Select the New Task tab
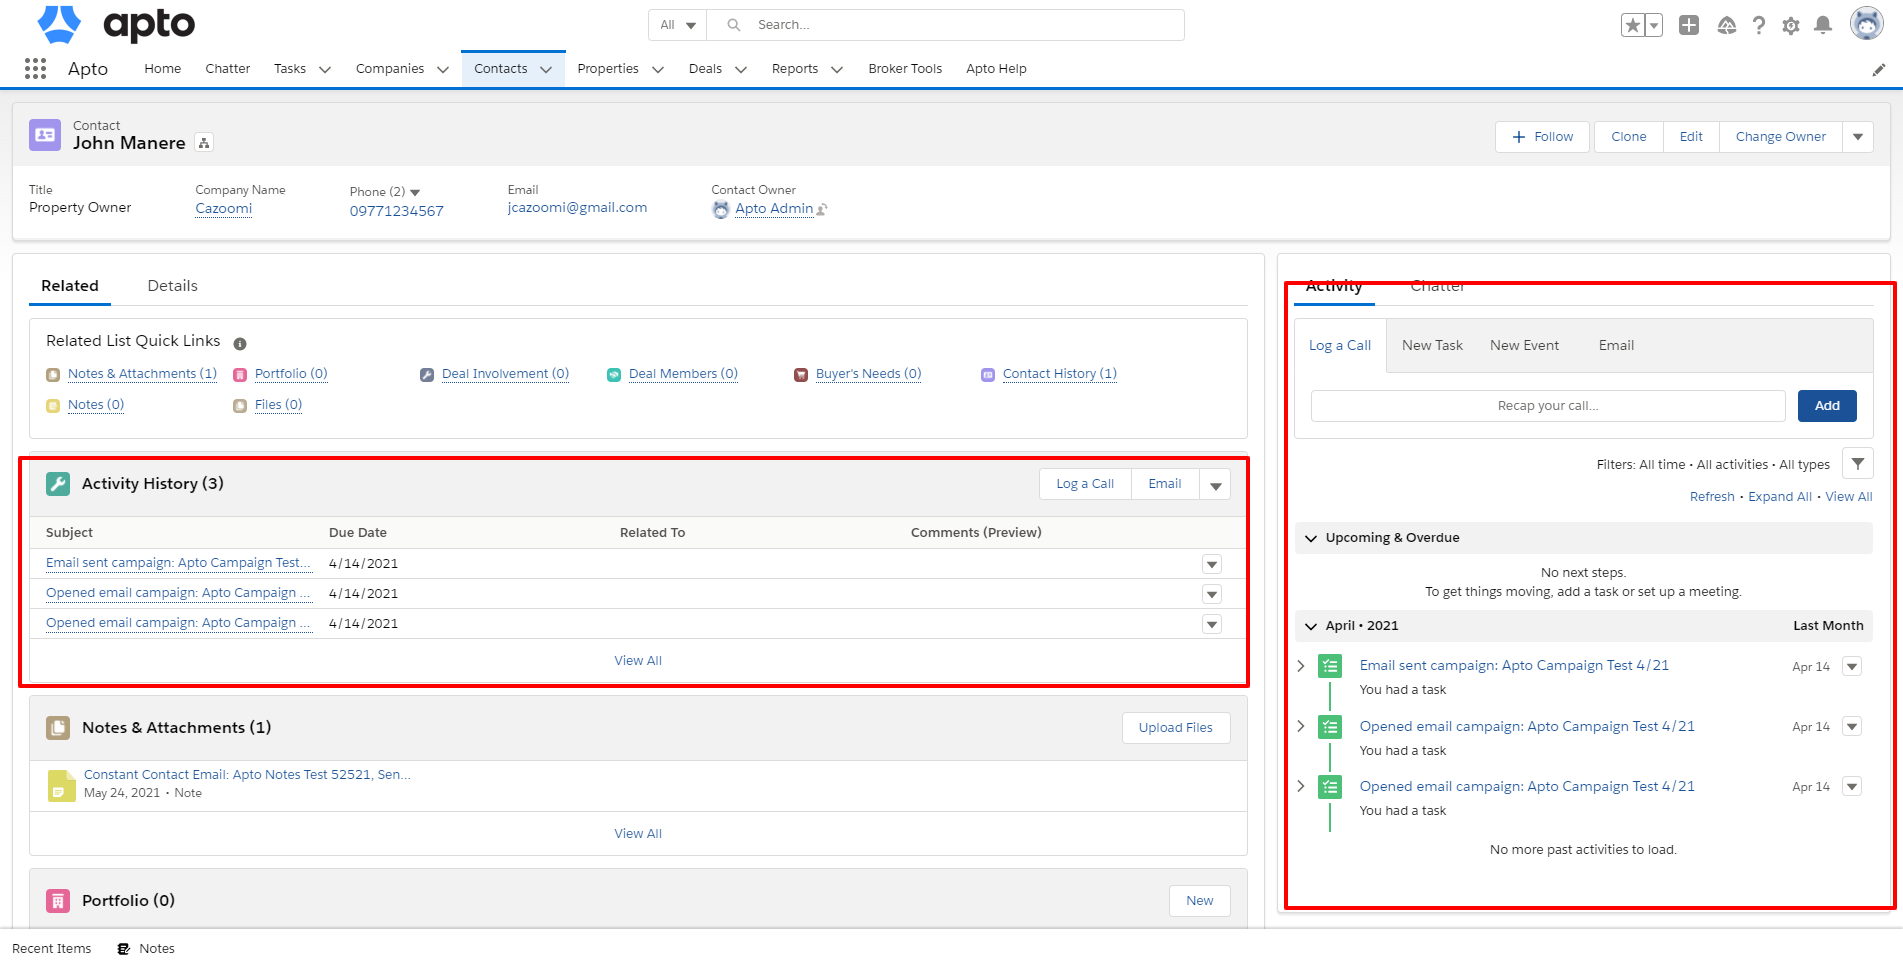Image resolution: width=1903 pixels, height=969 pixels. pyautogui.click(x=1432, y=346)
